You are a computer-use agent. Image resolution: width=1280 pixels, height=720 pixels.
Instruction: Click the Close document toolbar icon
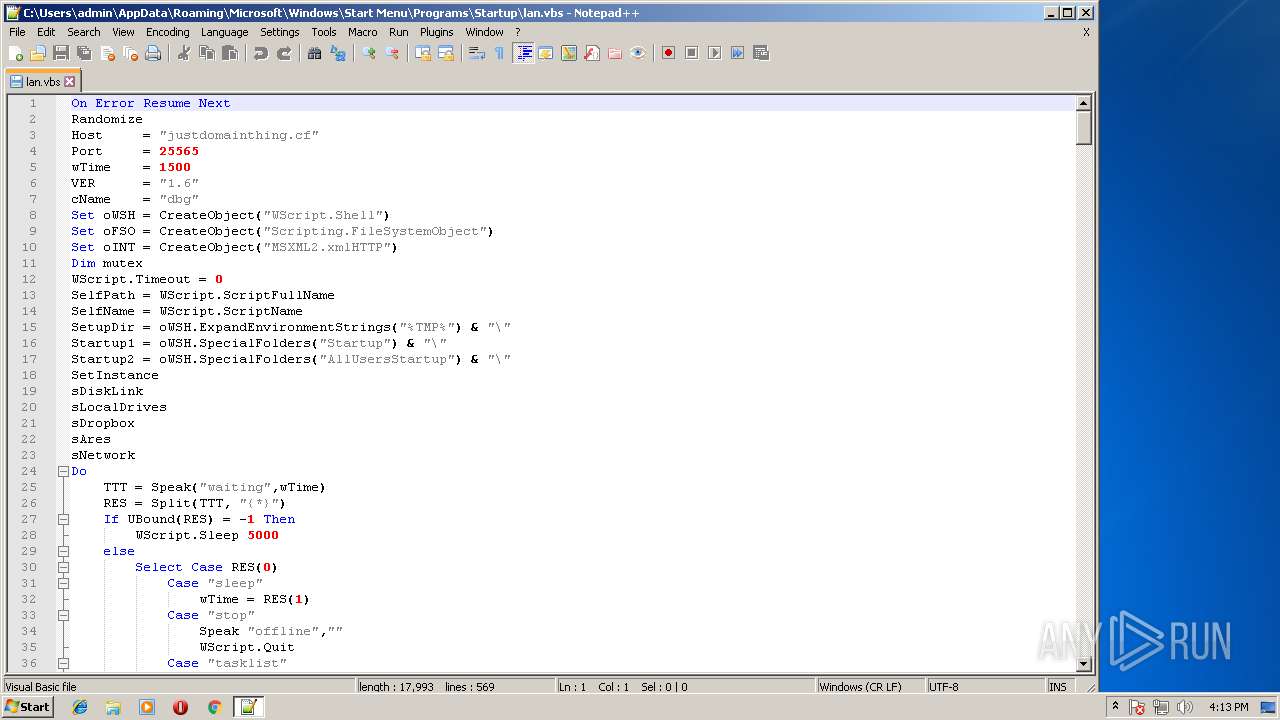tap(107, 53)
